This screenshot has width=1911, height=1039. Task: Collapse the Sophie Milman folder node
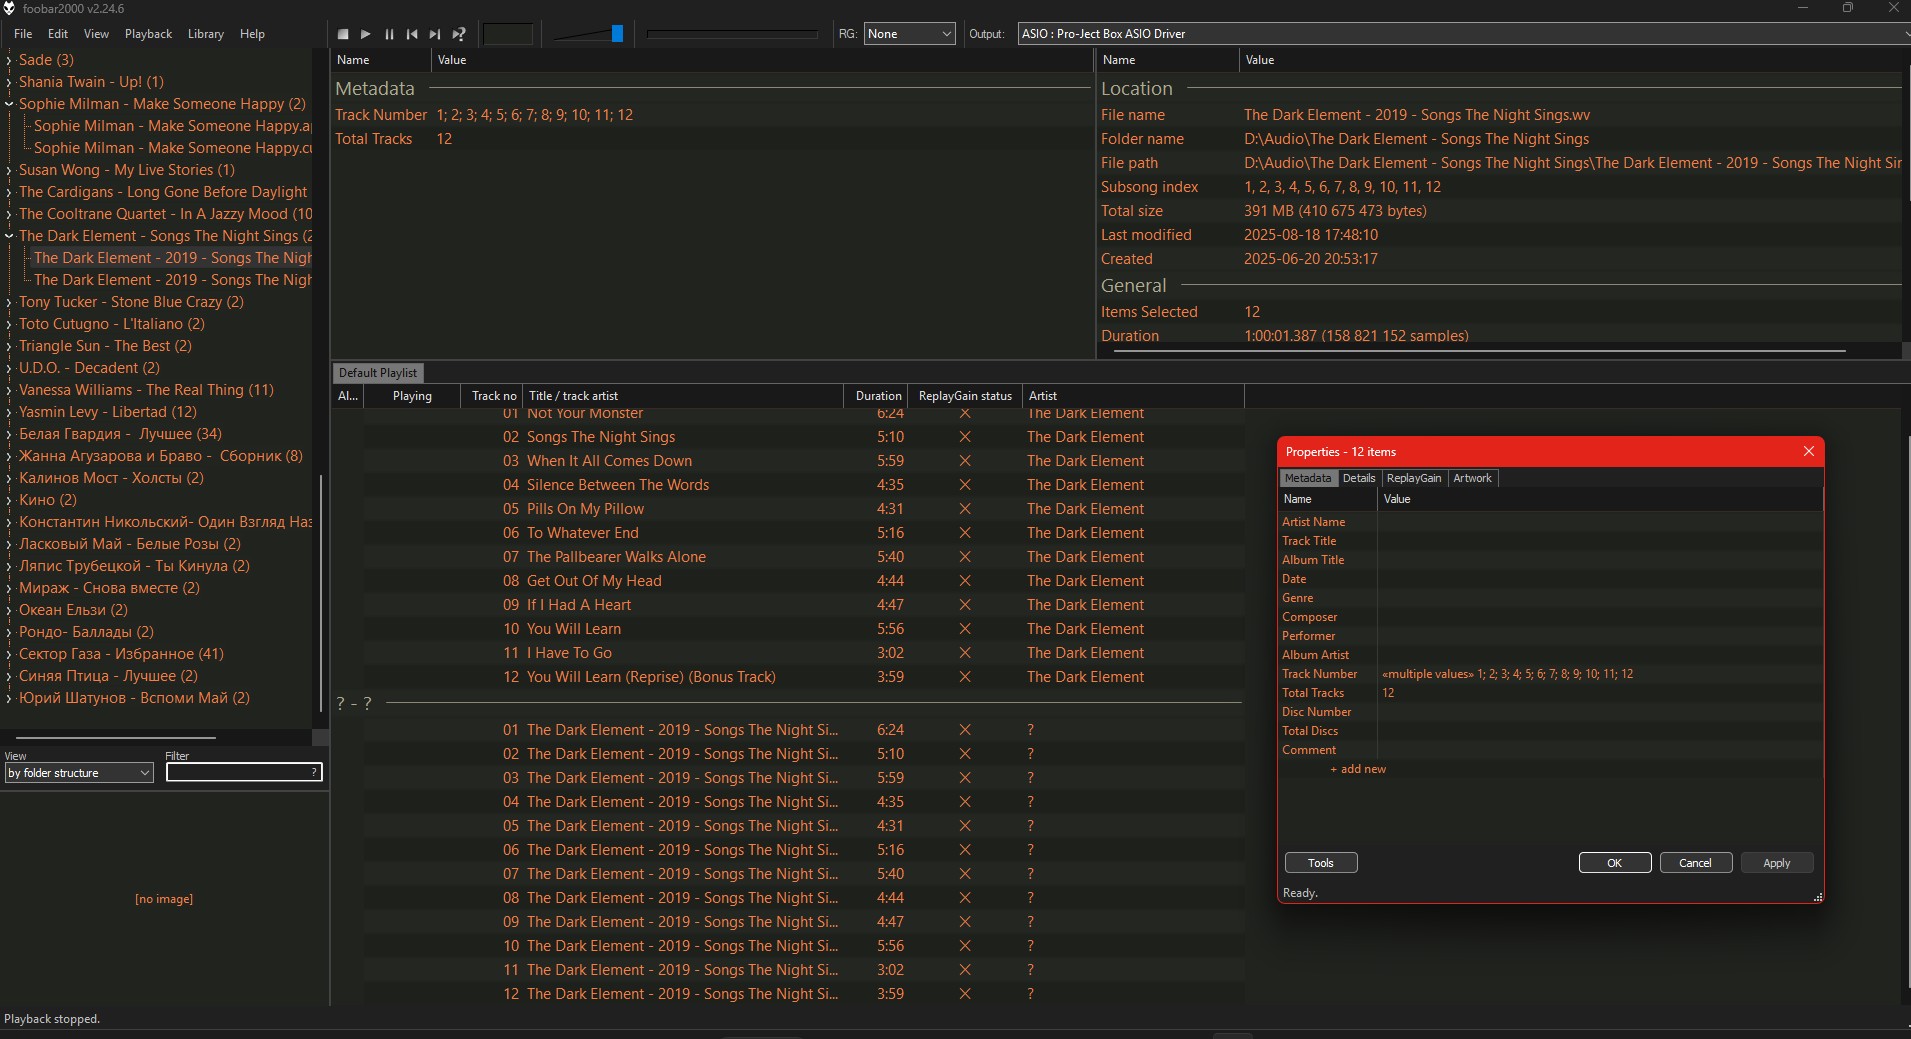coord(9,104)
